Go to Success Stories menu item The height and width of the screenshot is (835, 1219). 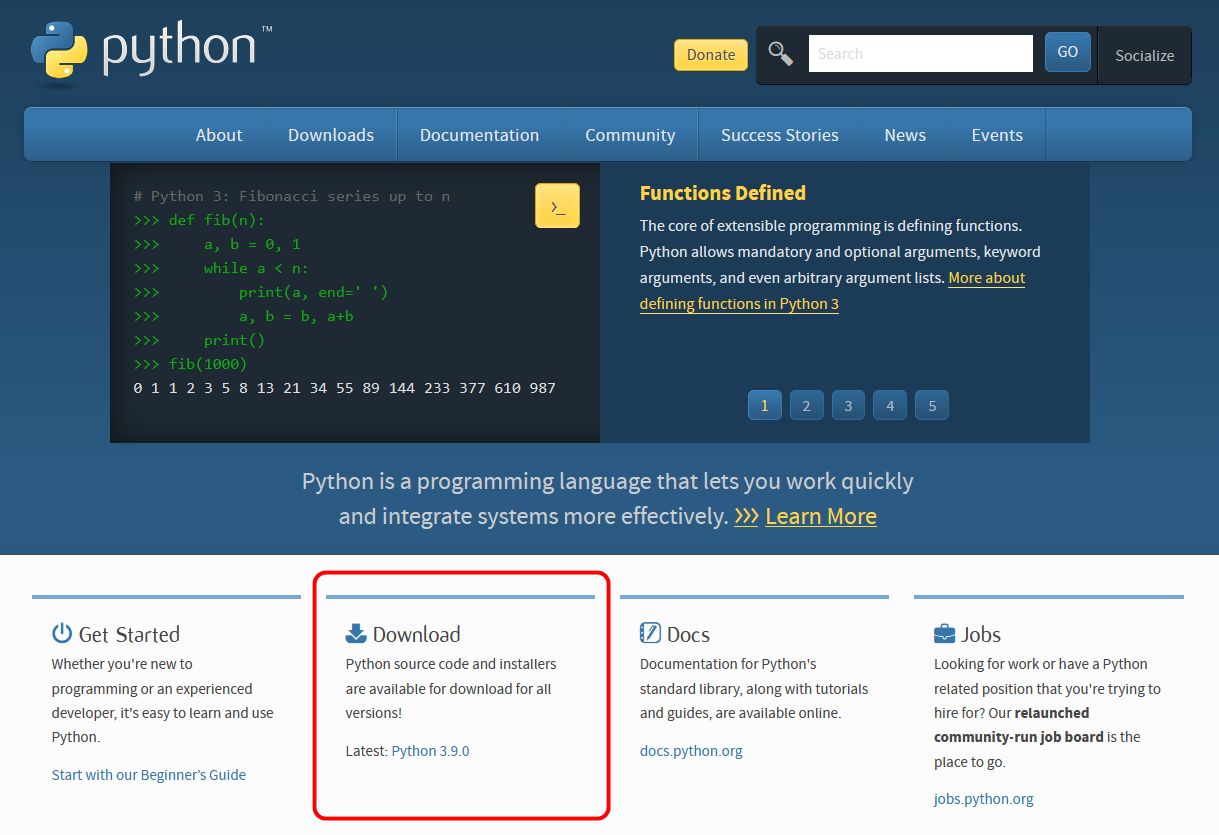click(780, 135)
